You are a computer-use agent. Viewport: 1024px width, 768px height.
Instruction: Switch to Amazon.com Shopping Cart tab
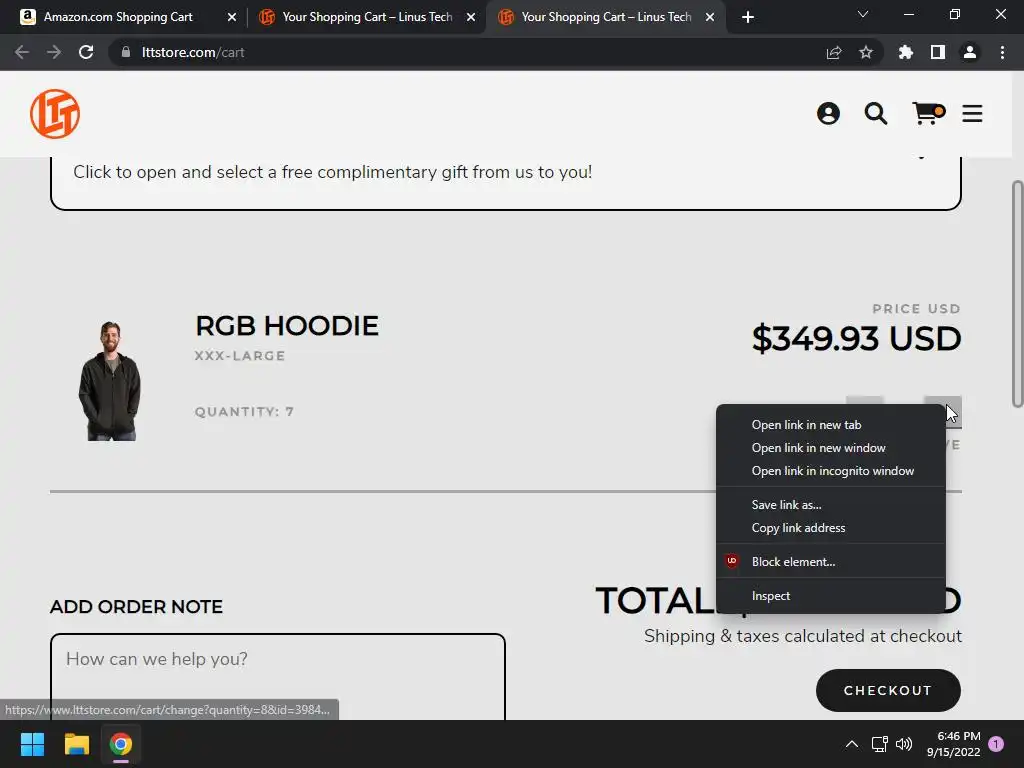point(118,17)
